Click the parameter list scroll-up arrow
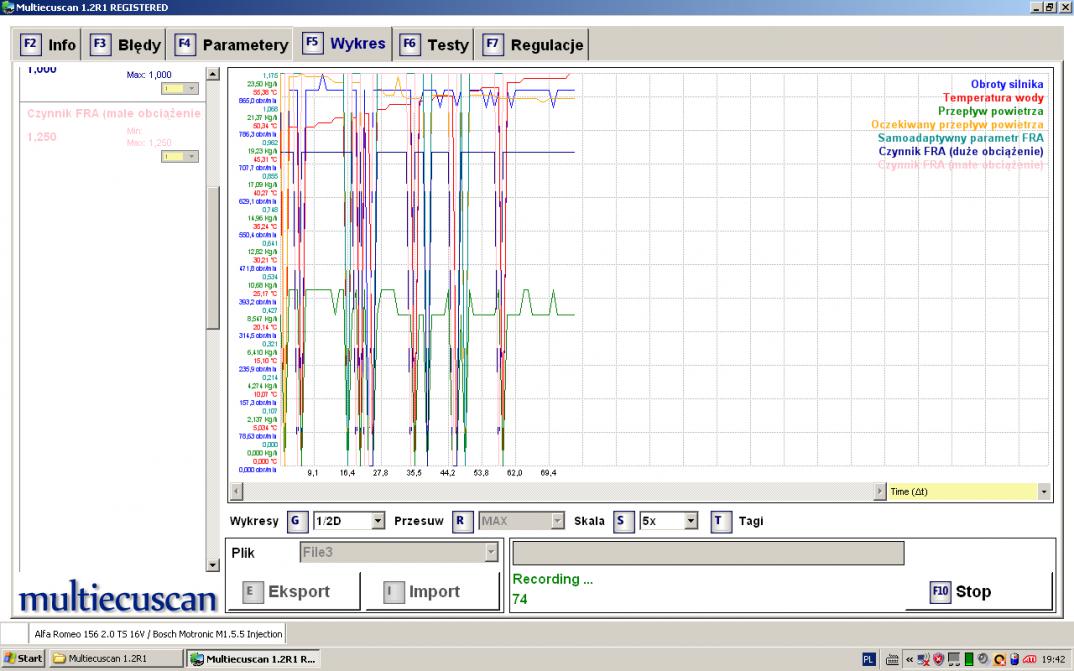Image resolution: width=1074 pixels, height=671 pixels. 212,74
